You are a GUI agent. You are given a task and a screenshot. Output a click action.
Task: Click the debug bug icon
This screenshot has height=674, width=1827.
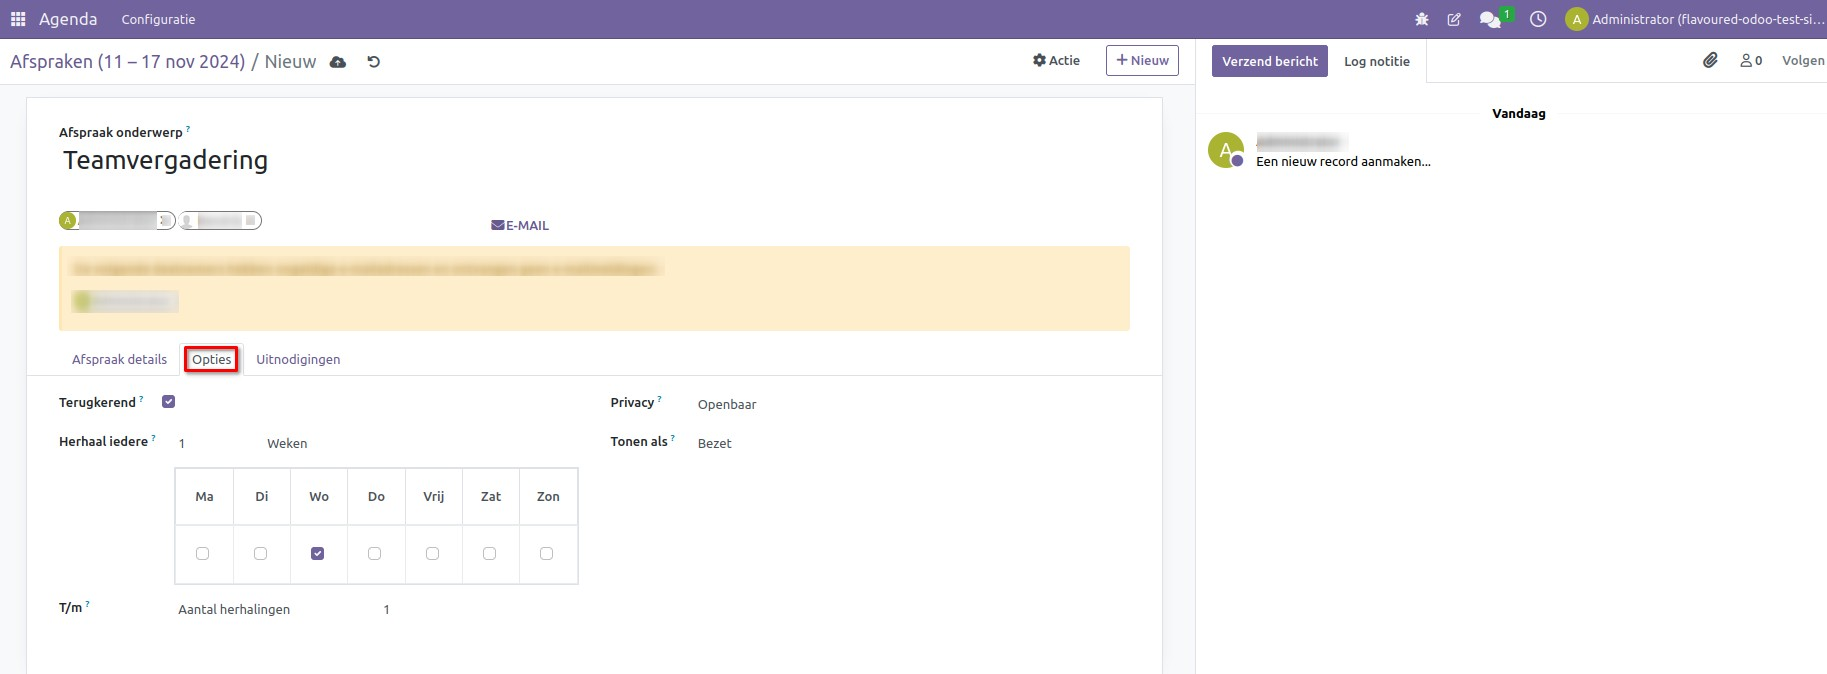tap(1422, 19)
